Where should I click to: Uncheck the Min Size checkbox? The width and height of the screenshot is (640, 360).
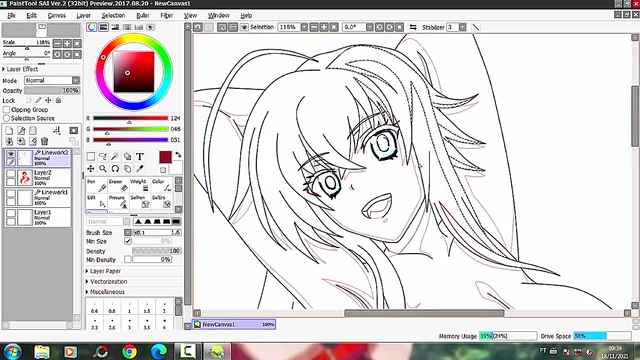tap(128, 241)
